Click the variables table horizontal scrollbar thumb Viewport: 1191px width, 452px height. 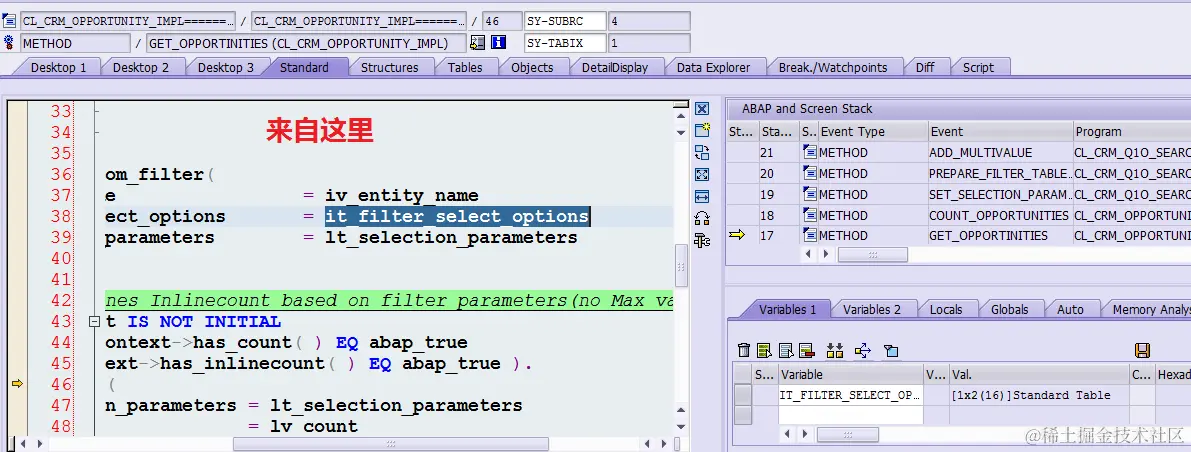[x=848, y=435]
